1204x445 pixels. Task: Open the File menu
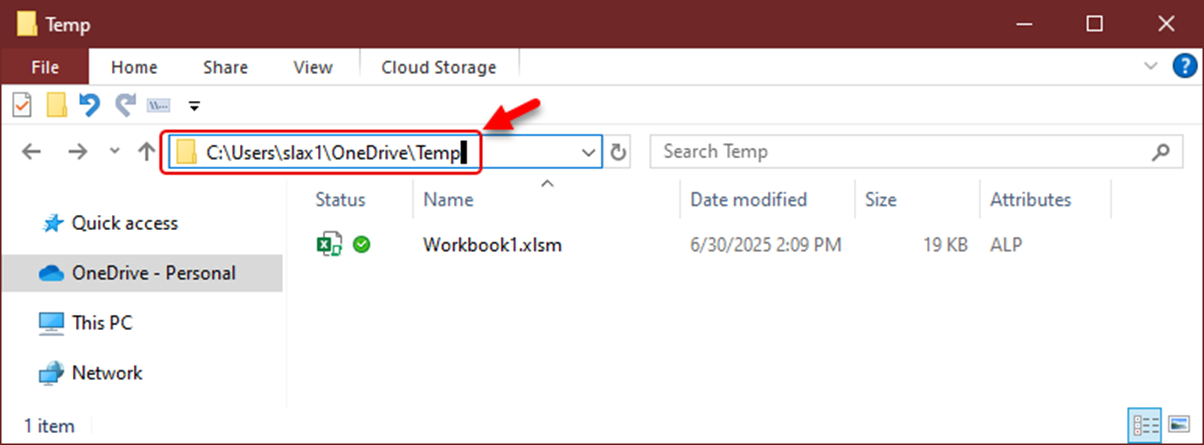45,67
